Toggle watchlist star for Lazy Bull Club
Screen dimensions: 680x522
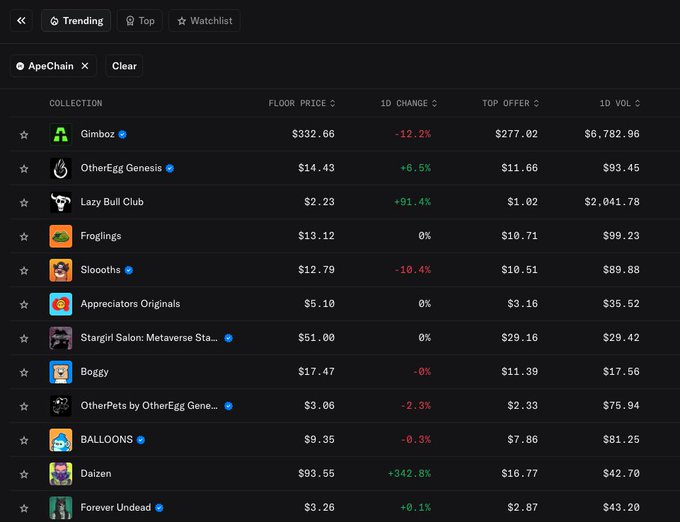[24, 202]
